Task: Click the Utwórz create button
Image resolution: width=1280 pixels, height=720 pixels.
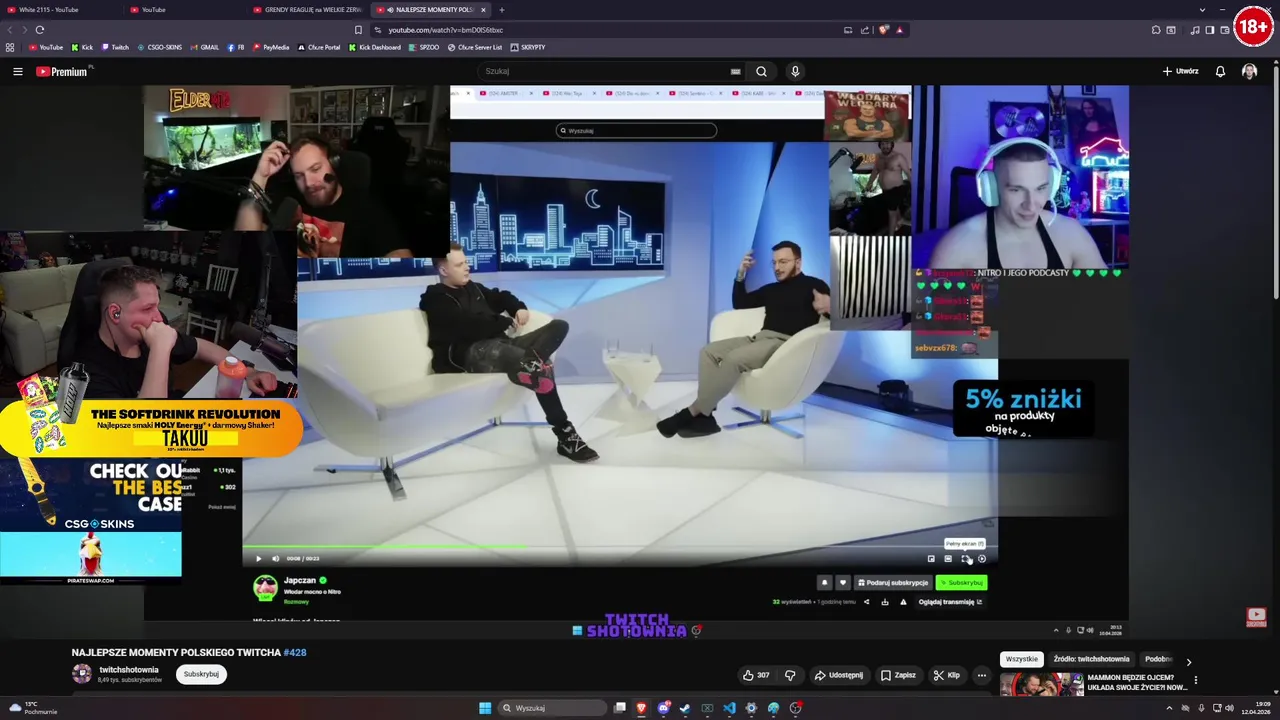Action: pyautogui.click(x=1180, y=71)
